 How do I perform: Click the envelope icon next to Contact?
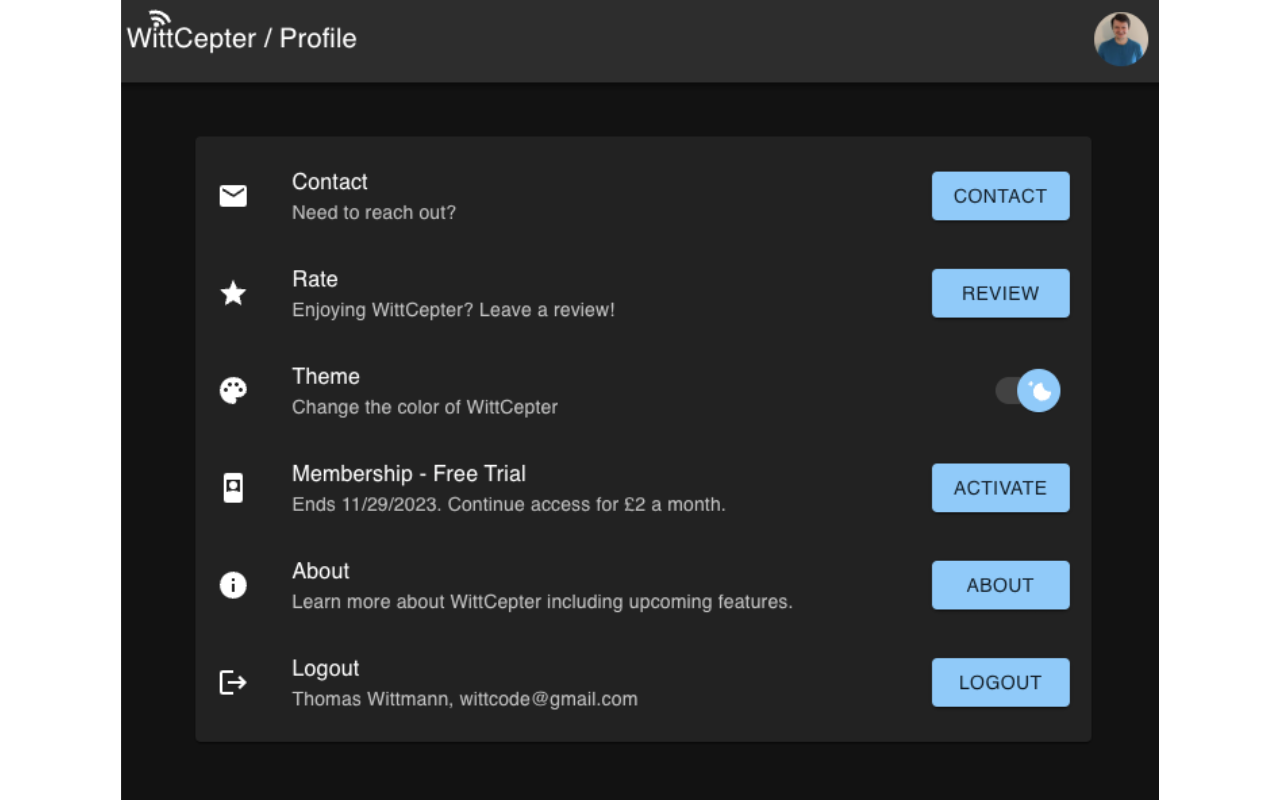(233, 196)
